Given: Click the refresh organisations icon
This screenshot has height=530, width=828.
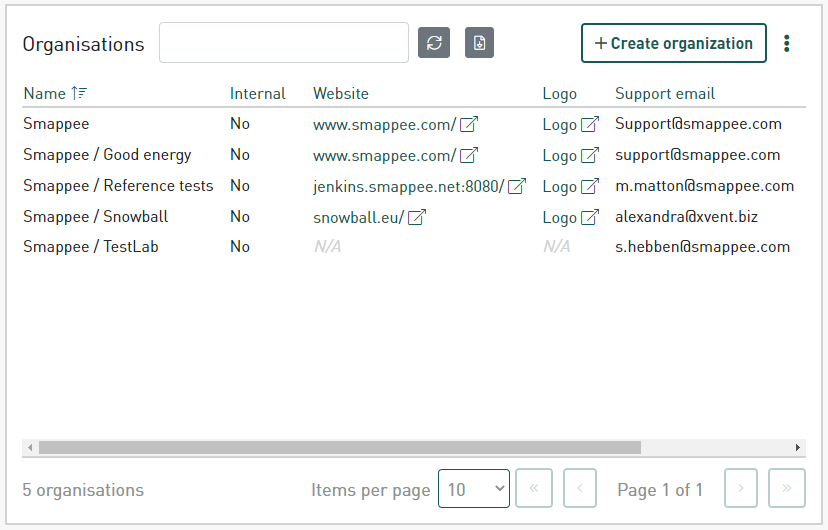Looking at the screenshot, I should coord(434,43).
